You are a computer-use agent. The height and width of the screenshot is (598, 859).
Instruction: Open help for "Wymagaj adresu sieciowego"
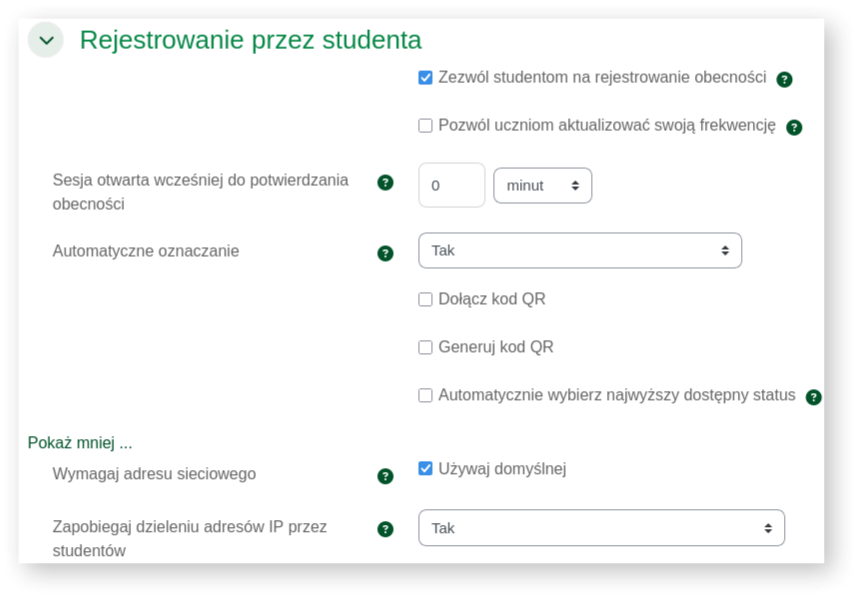point(386,477)
